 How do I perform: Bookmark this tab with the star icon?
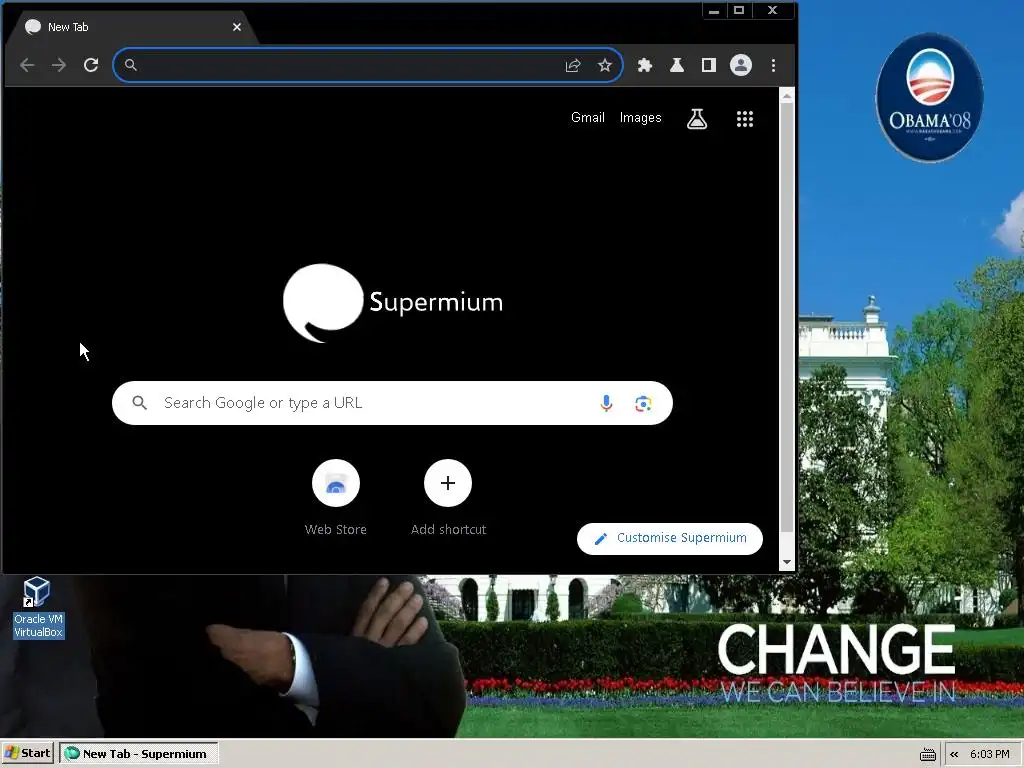(605, 65)
